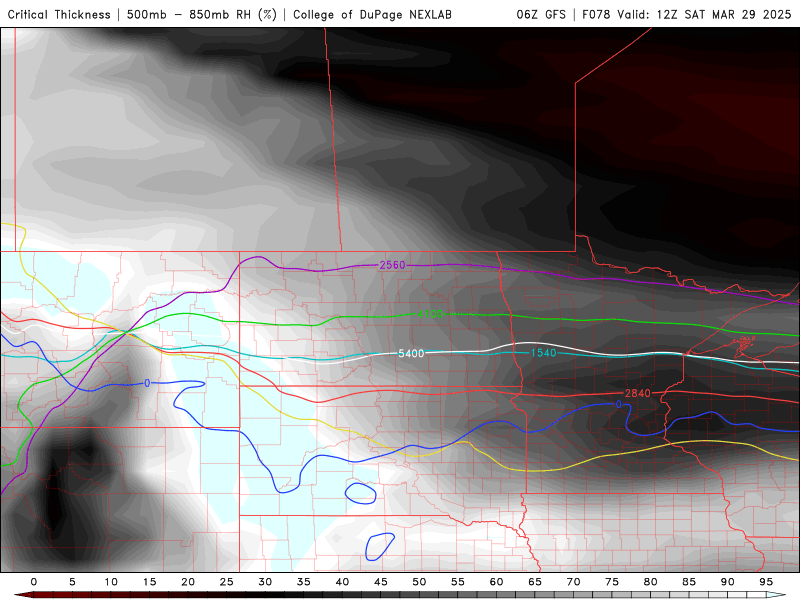The height and width of the screenshot is (600, 800).
Task: Click the 'Critical Thickness' title text
Action: click(59, 15)
